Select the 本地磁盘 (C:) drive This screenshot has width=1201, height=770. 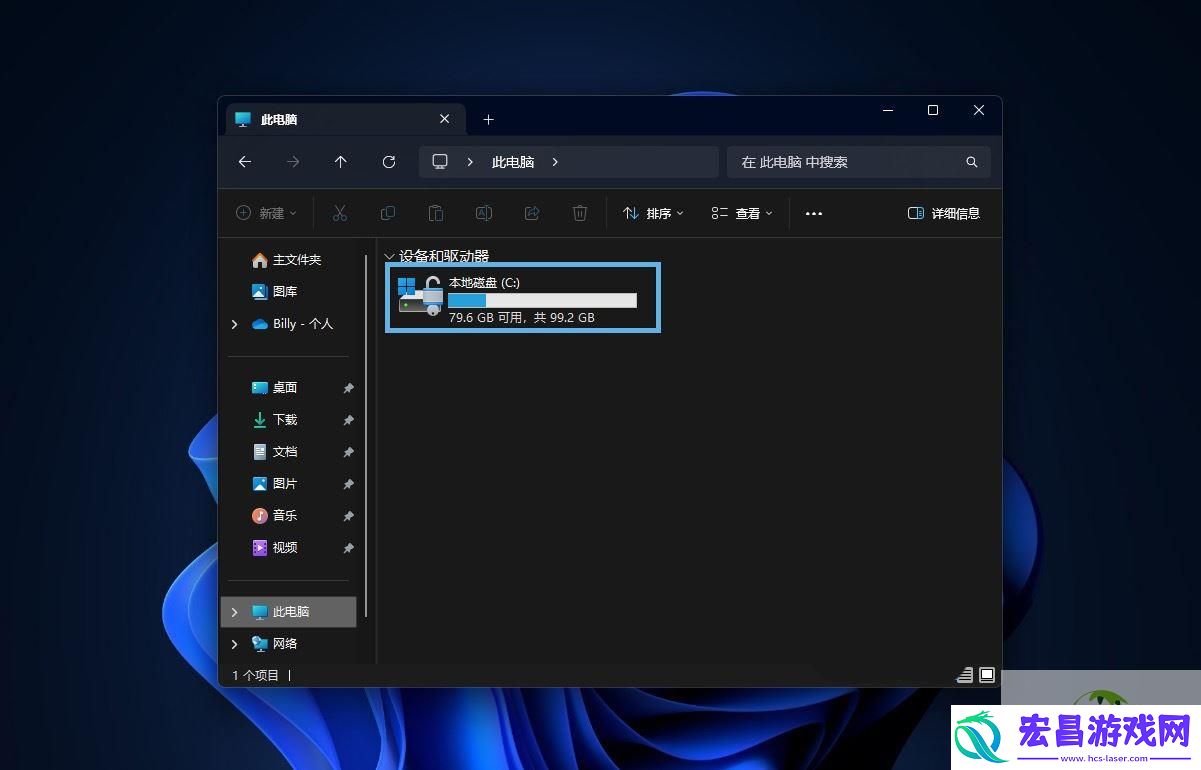pyautogui.click(x=523, y=297)
